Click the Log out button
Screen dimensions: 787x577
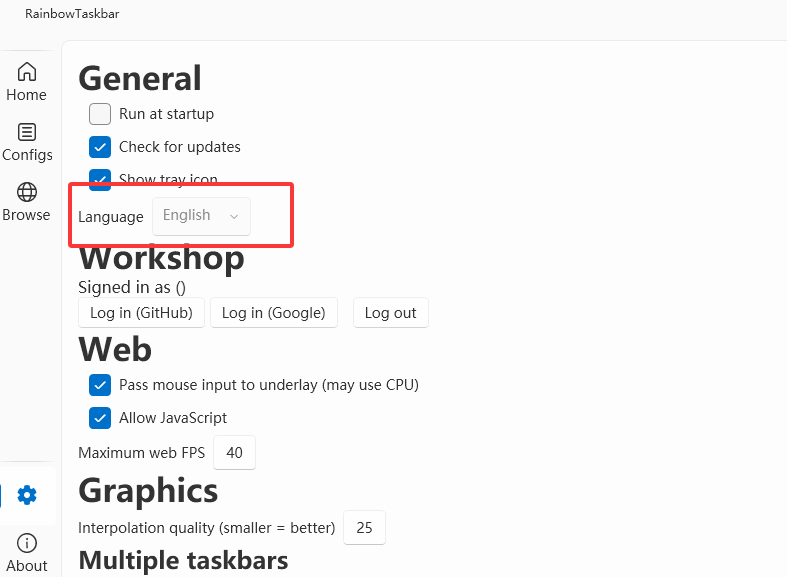tap(390, 313)
